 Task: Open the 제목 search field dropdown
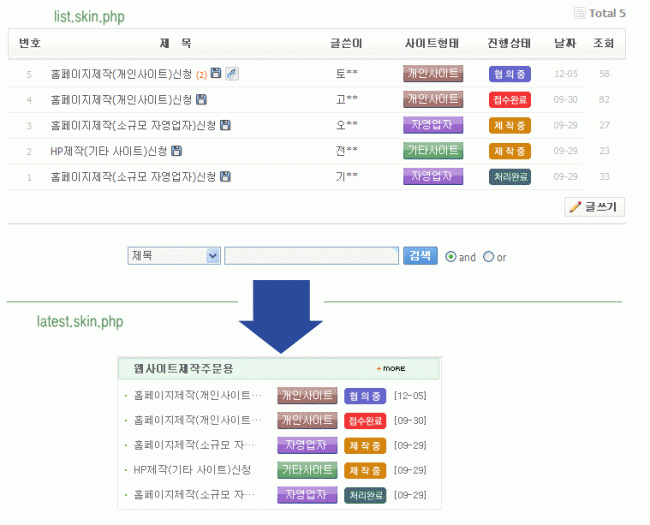point(174,256)
